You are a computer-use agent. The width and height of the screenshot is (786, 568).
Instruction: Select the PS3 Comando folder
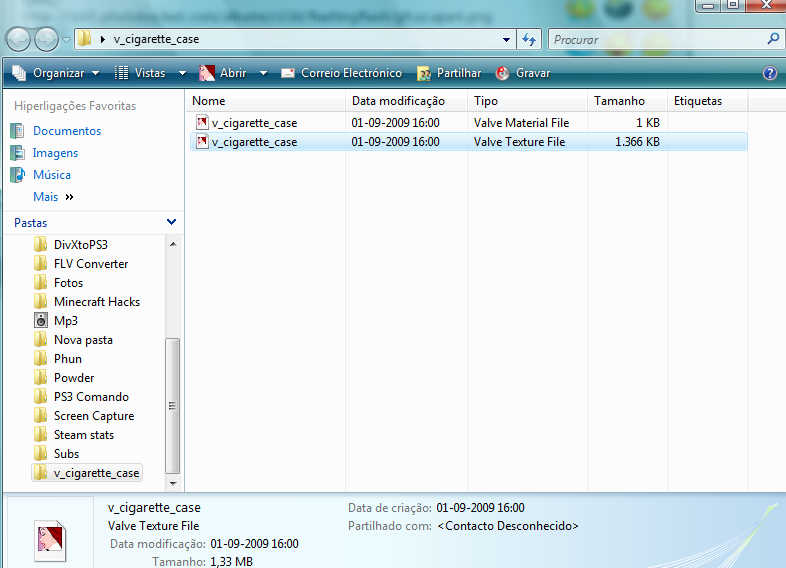coord(91,397)
